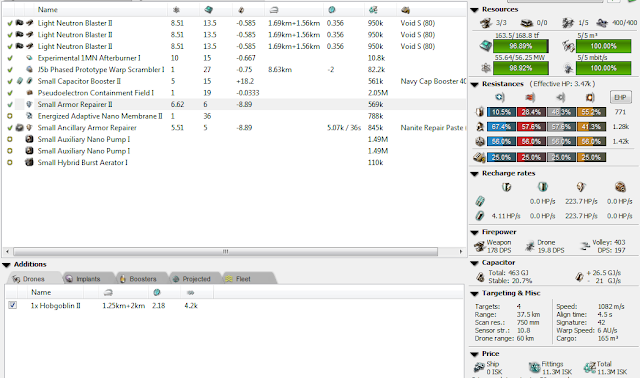Click the EHP button in Resistances
This screenshot has width=640, height=378.
point(620,97)
